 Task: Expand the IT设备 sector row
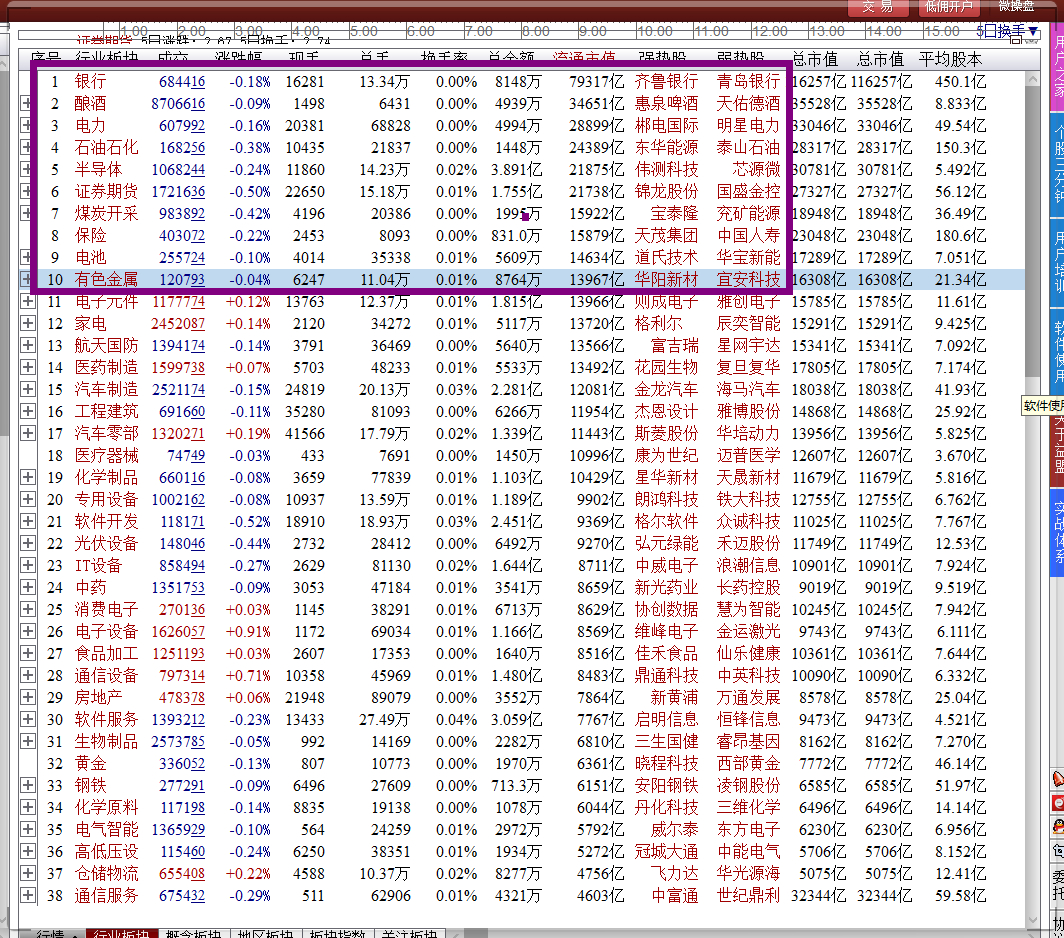coord(27,565)
